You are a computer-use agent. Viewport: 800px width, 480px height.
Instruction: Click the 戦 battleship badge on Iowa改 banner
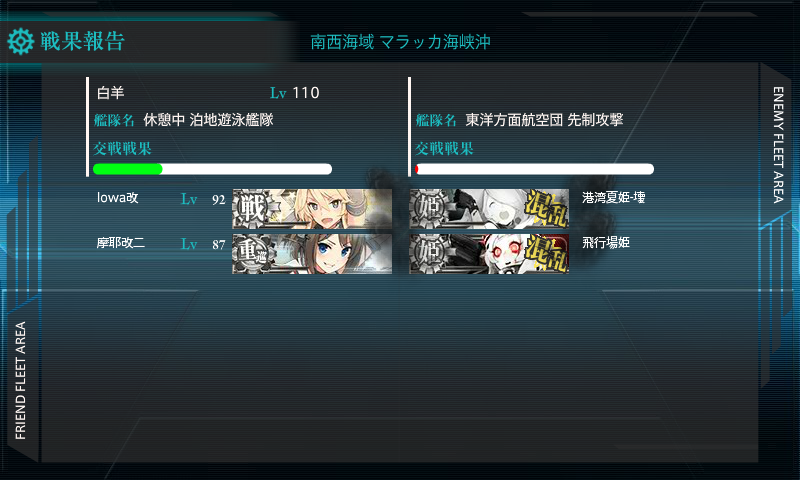(252, 208)
